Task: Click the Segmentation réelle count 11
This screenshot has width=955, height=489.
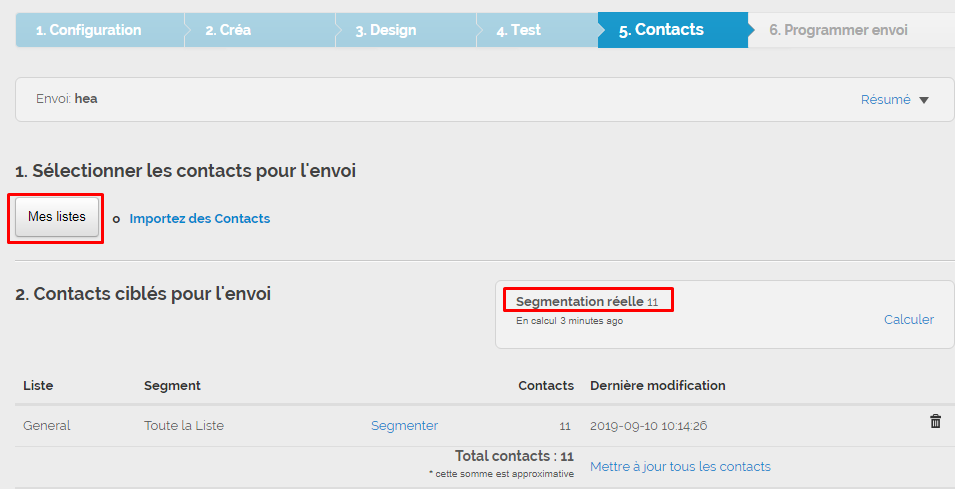Action: [652, 302]
